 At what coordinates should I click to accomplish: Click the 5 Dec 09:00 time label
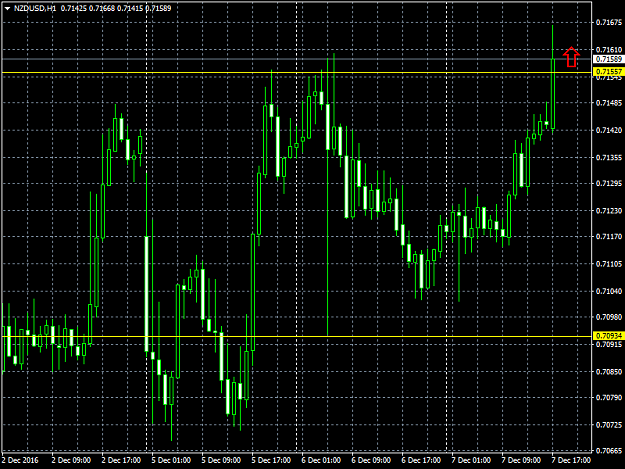click(221, 460)
